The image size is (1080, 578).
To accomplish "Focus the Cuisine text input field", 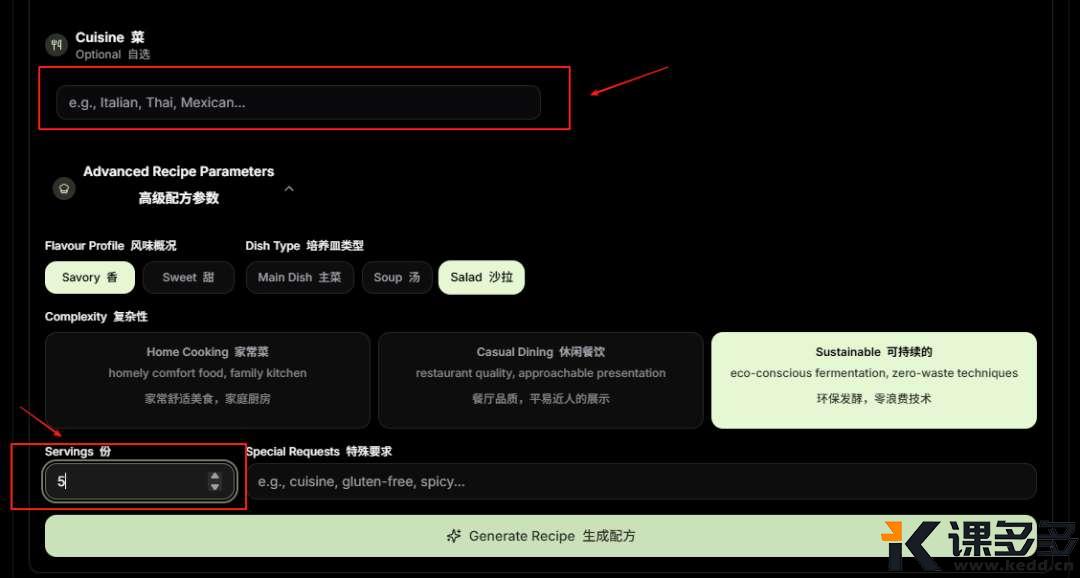I will coord(298,103).
